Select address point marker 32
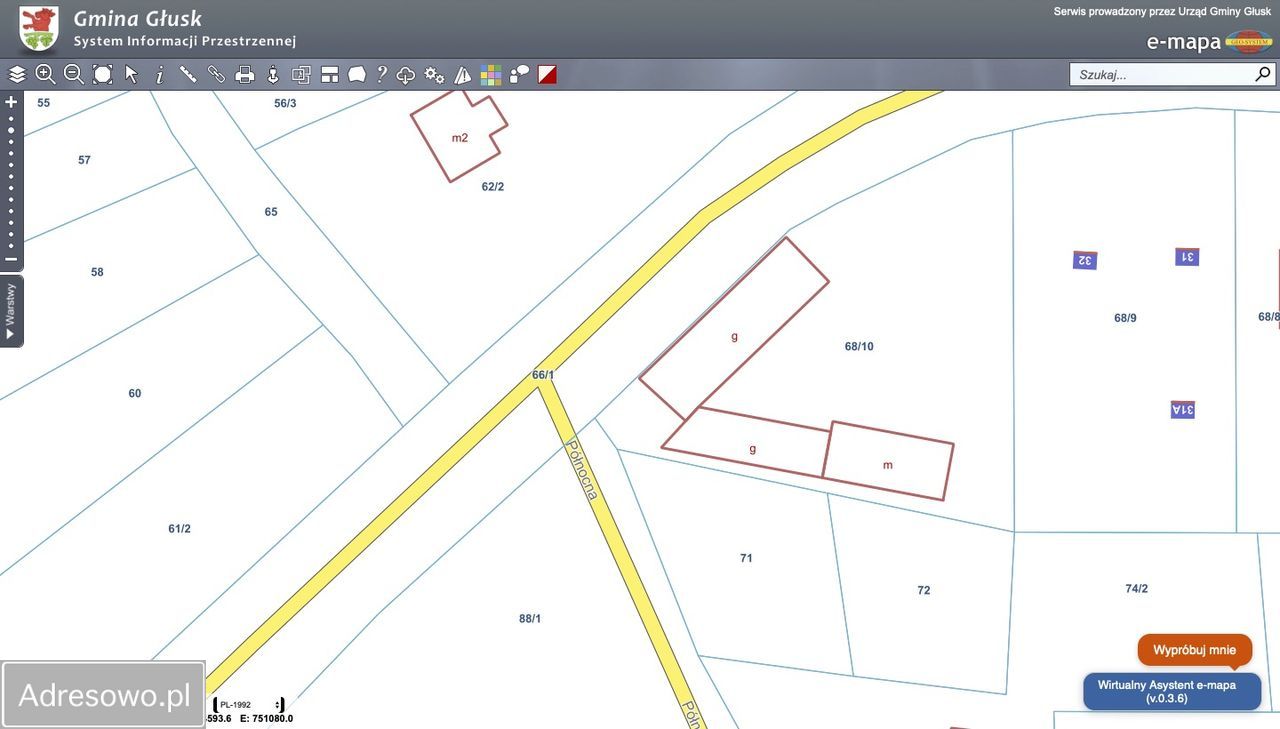The image size is (1280, 729). click(1085, 260)
